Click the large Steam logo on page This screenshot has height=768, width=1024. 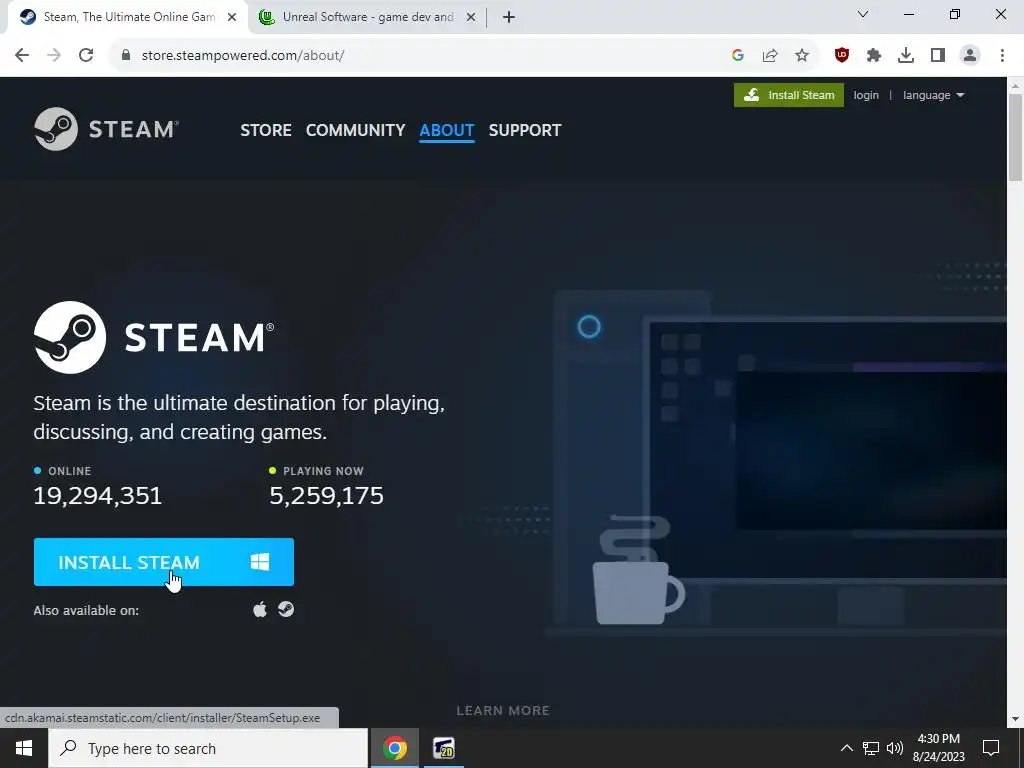pos(154,337)
